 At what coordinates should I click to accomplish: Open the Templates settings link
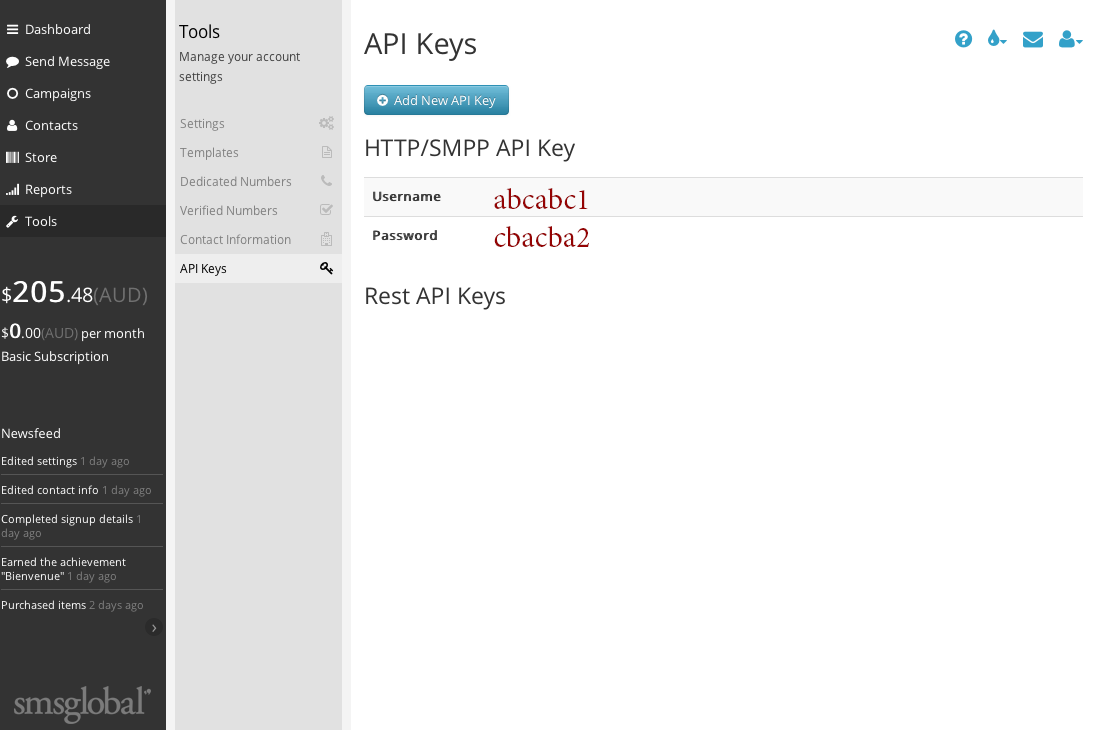coord(209,153)
